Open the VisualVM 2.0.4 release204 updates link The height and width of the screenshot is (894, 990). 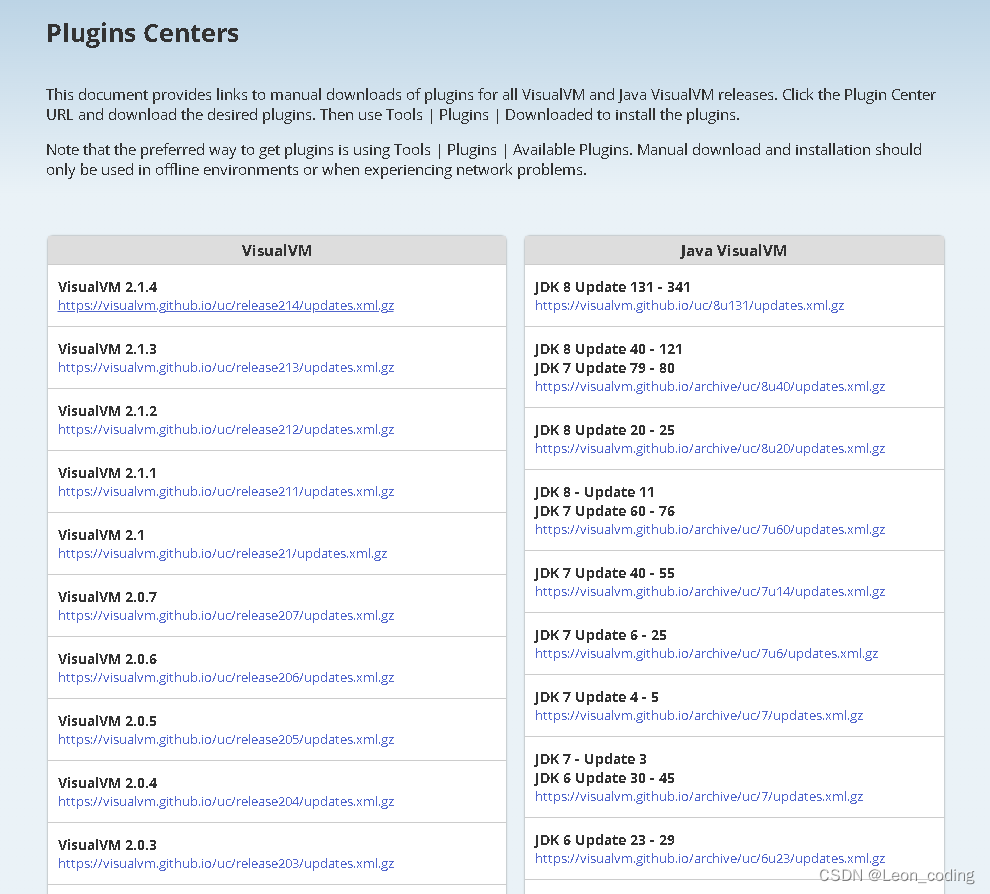coord(226,801)
